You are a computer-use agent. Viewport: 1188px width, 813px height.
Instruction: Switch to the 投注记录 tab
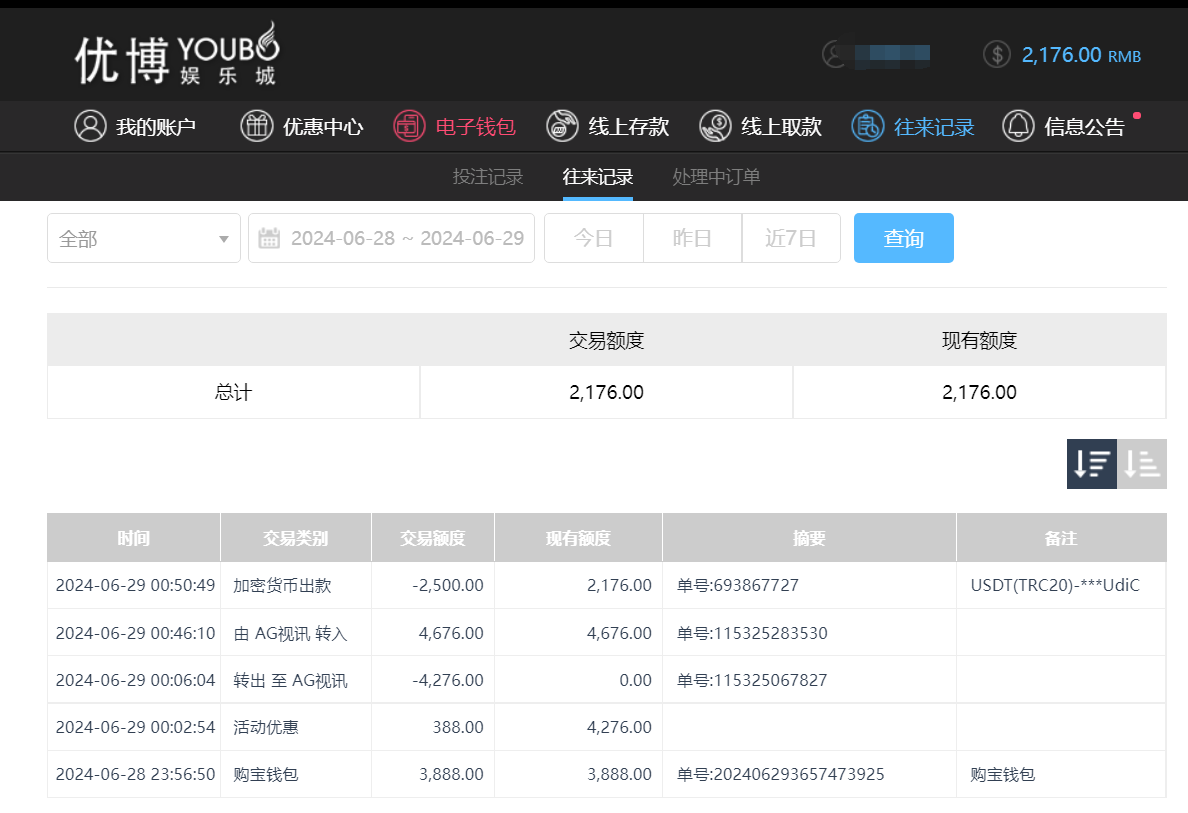(487, 177)
